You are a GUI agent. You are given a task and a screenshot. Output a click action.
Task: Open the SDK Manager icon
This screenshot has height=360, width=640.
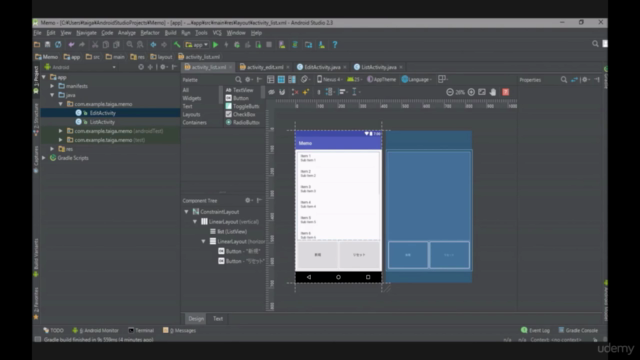[322, 44]
